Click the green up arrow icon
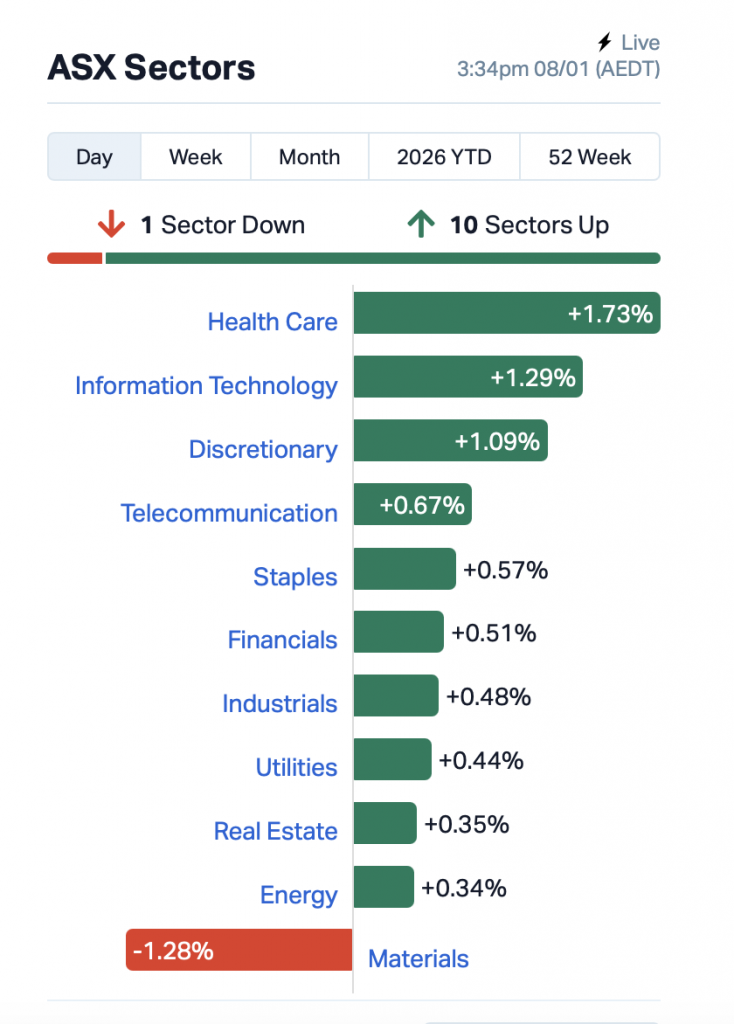The image size is (734, 1024). 421,225
